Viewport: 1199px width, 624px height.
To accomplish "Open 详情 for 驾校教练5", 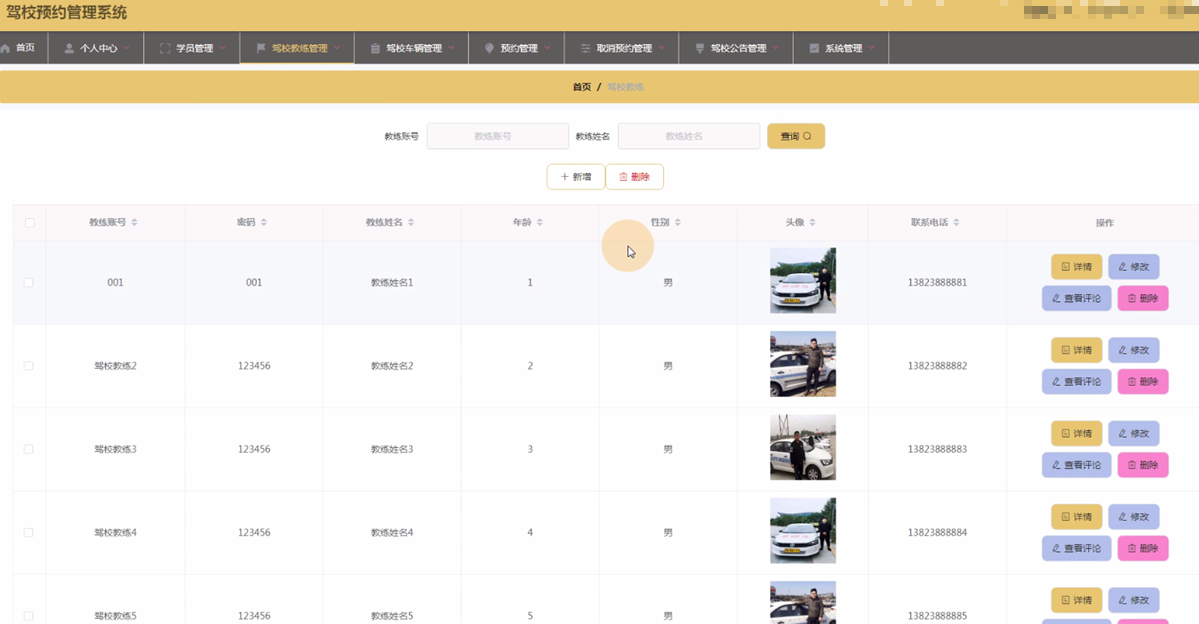I will pyautogui.click(x=1077, y=600).
